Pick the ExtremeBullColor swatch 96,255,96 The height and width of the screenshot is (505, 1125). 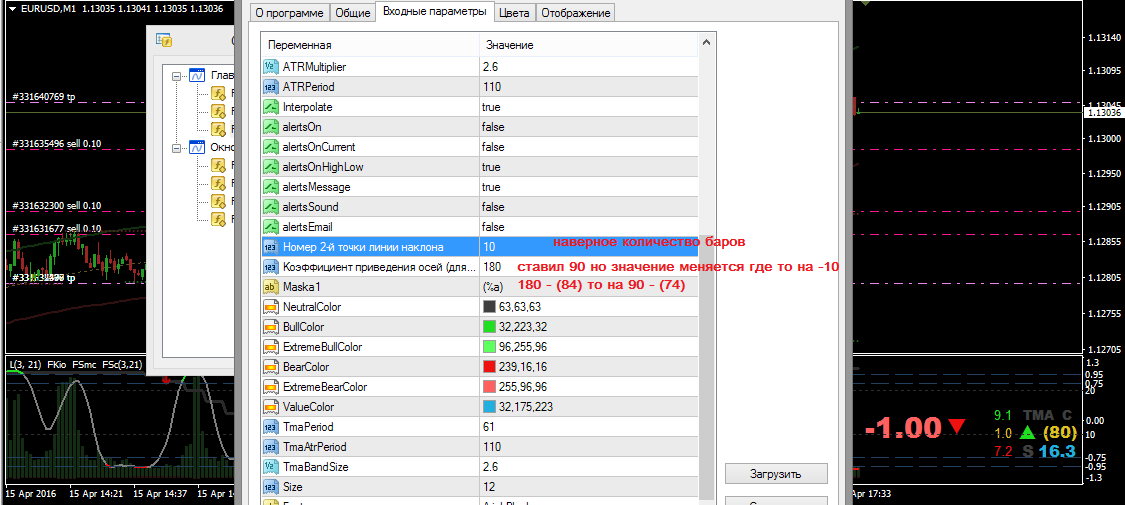pyautogui.click(x=489, y=347)
